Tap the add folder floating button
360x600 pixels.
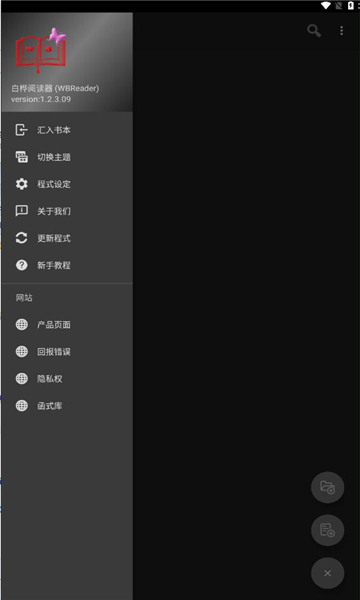tap(327, 488)
